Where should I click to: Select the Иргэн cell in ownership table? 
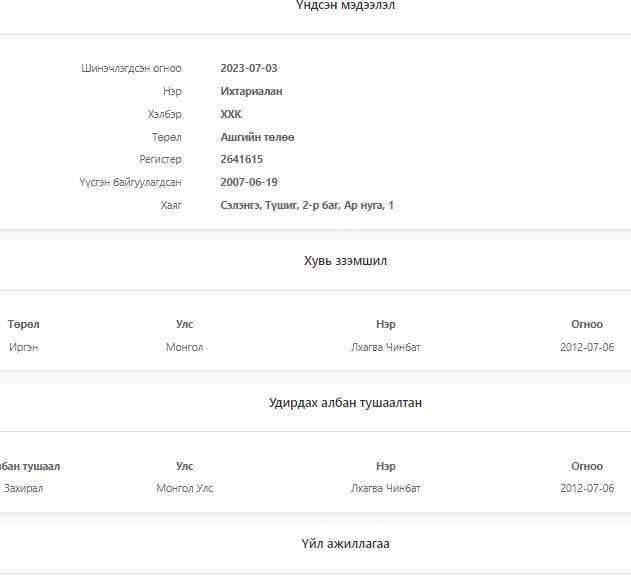click(x=24, y=347)
